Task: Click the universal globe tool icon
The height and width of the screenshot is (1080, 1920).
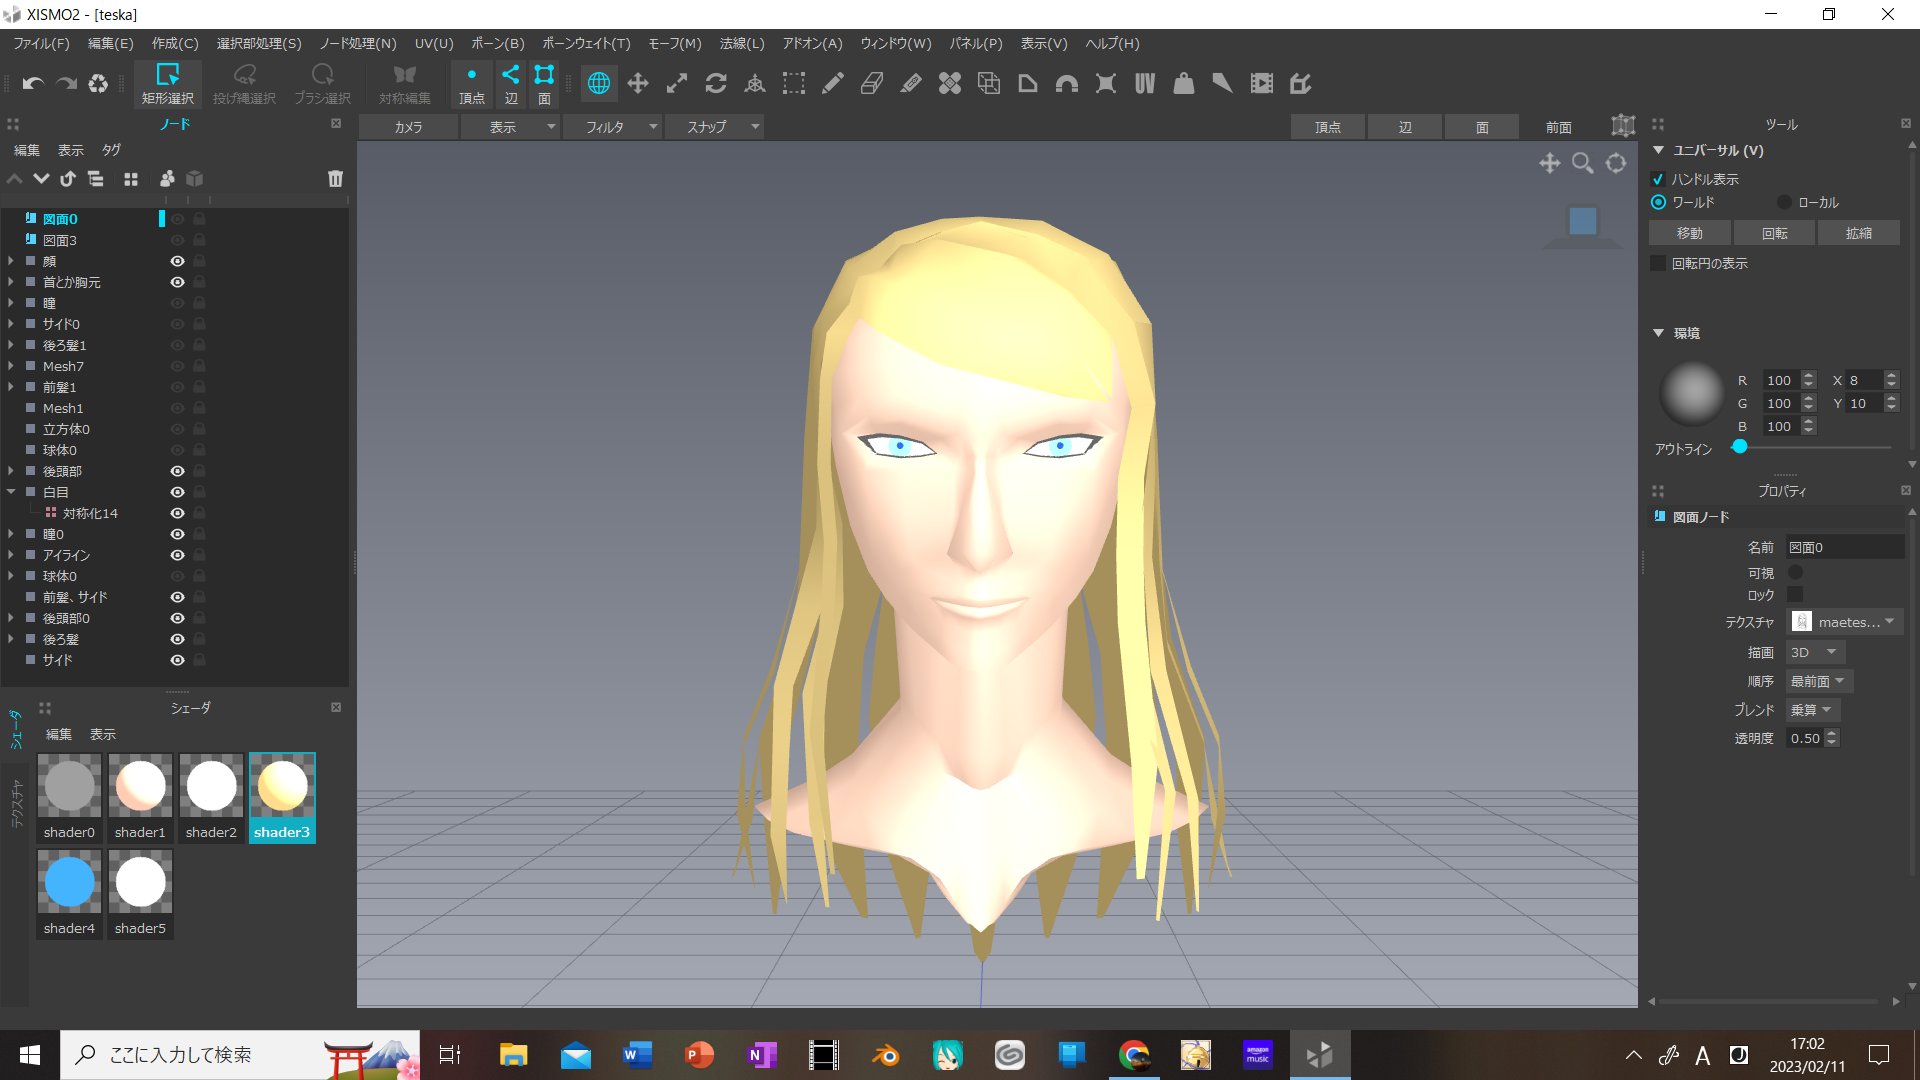Action: tap(599, 84)
